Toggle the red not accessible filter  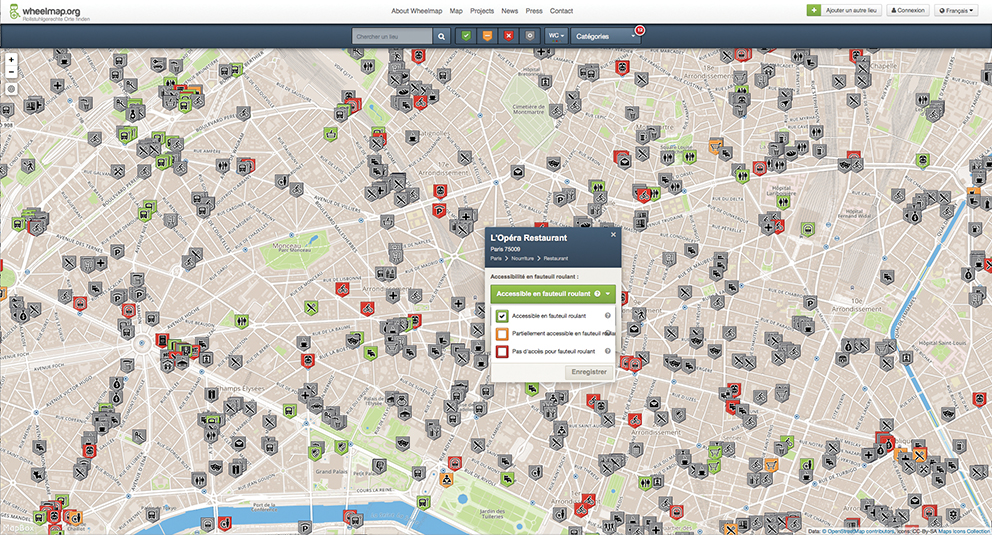[x=509, y=36]
